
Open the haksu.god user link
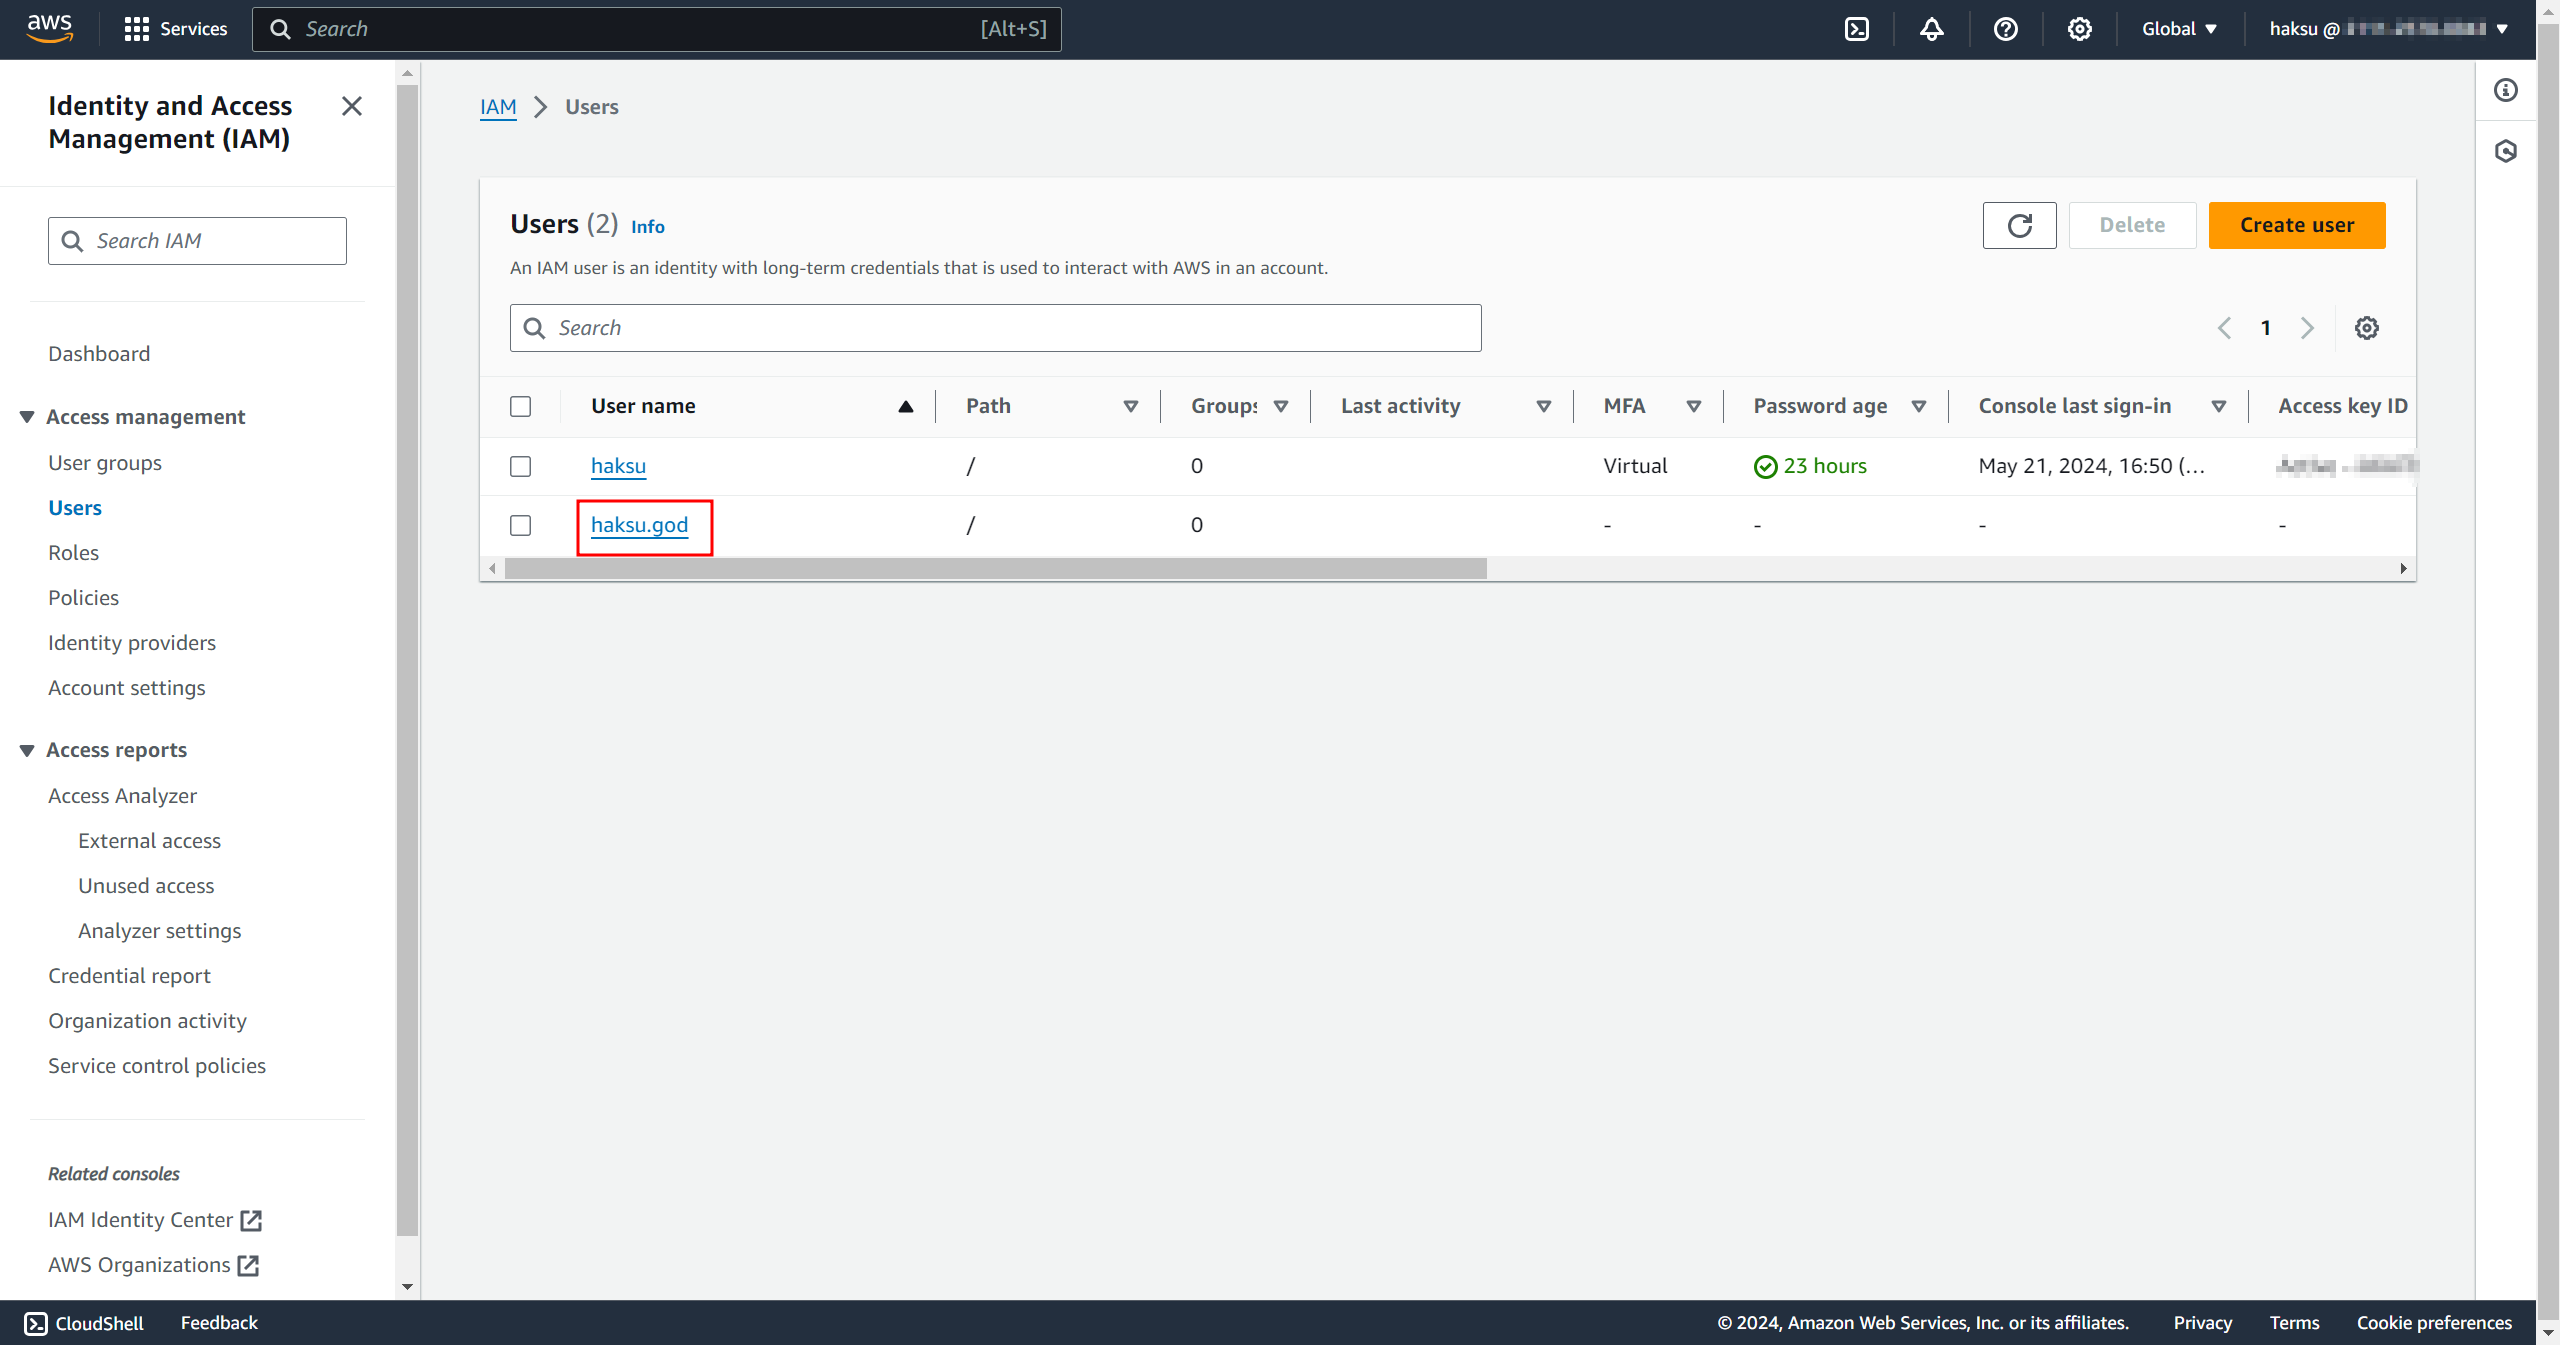point(639,526)
